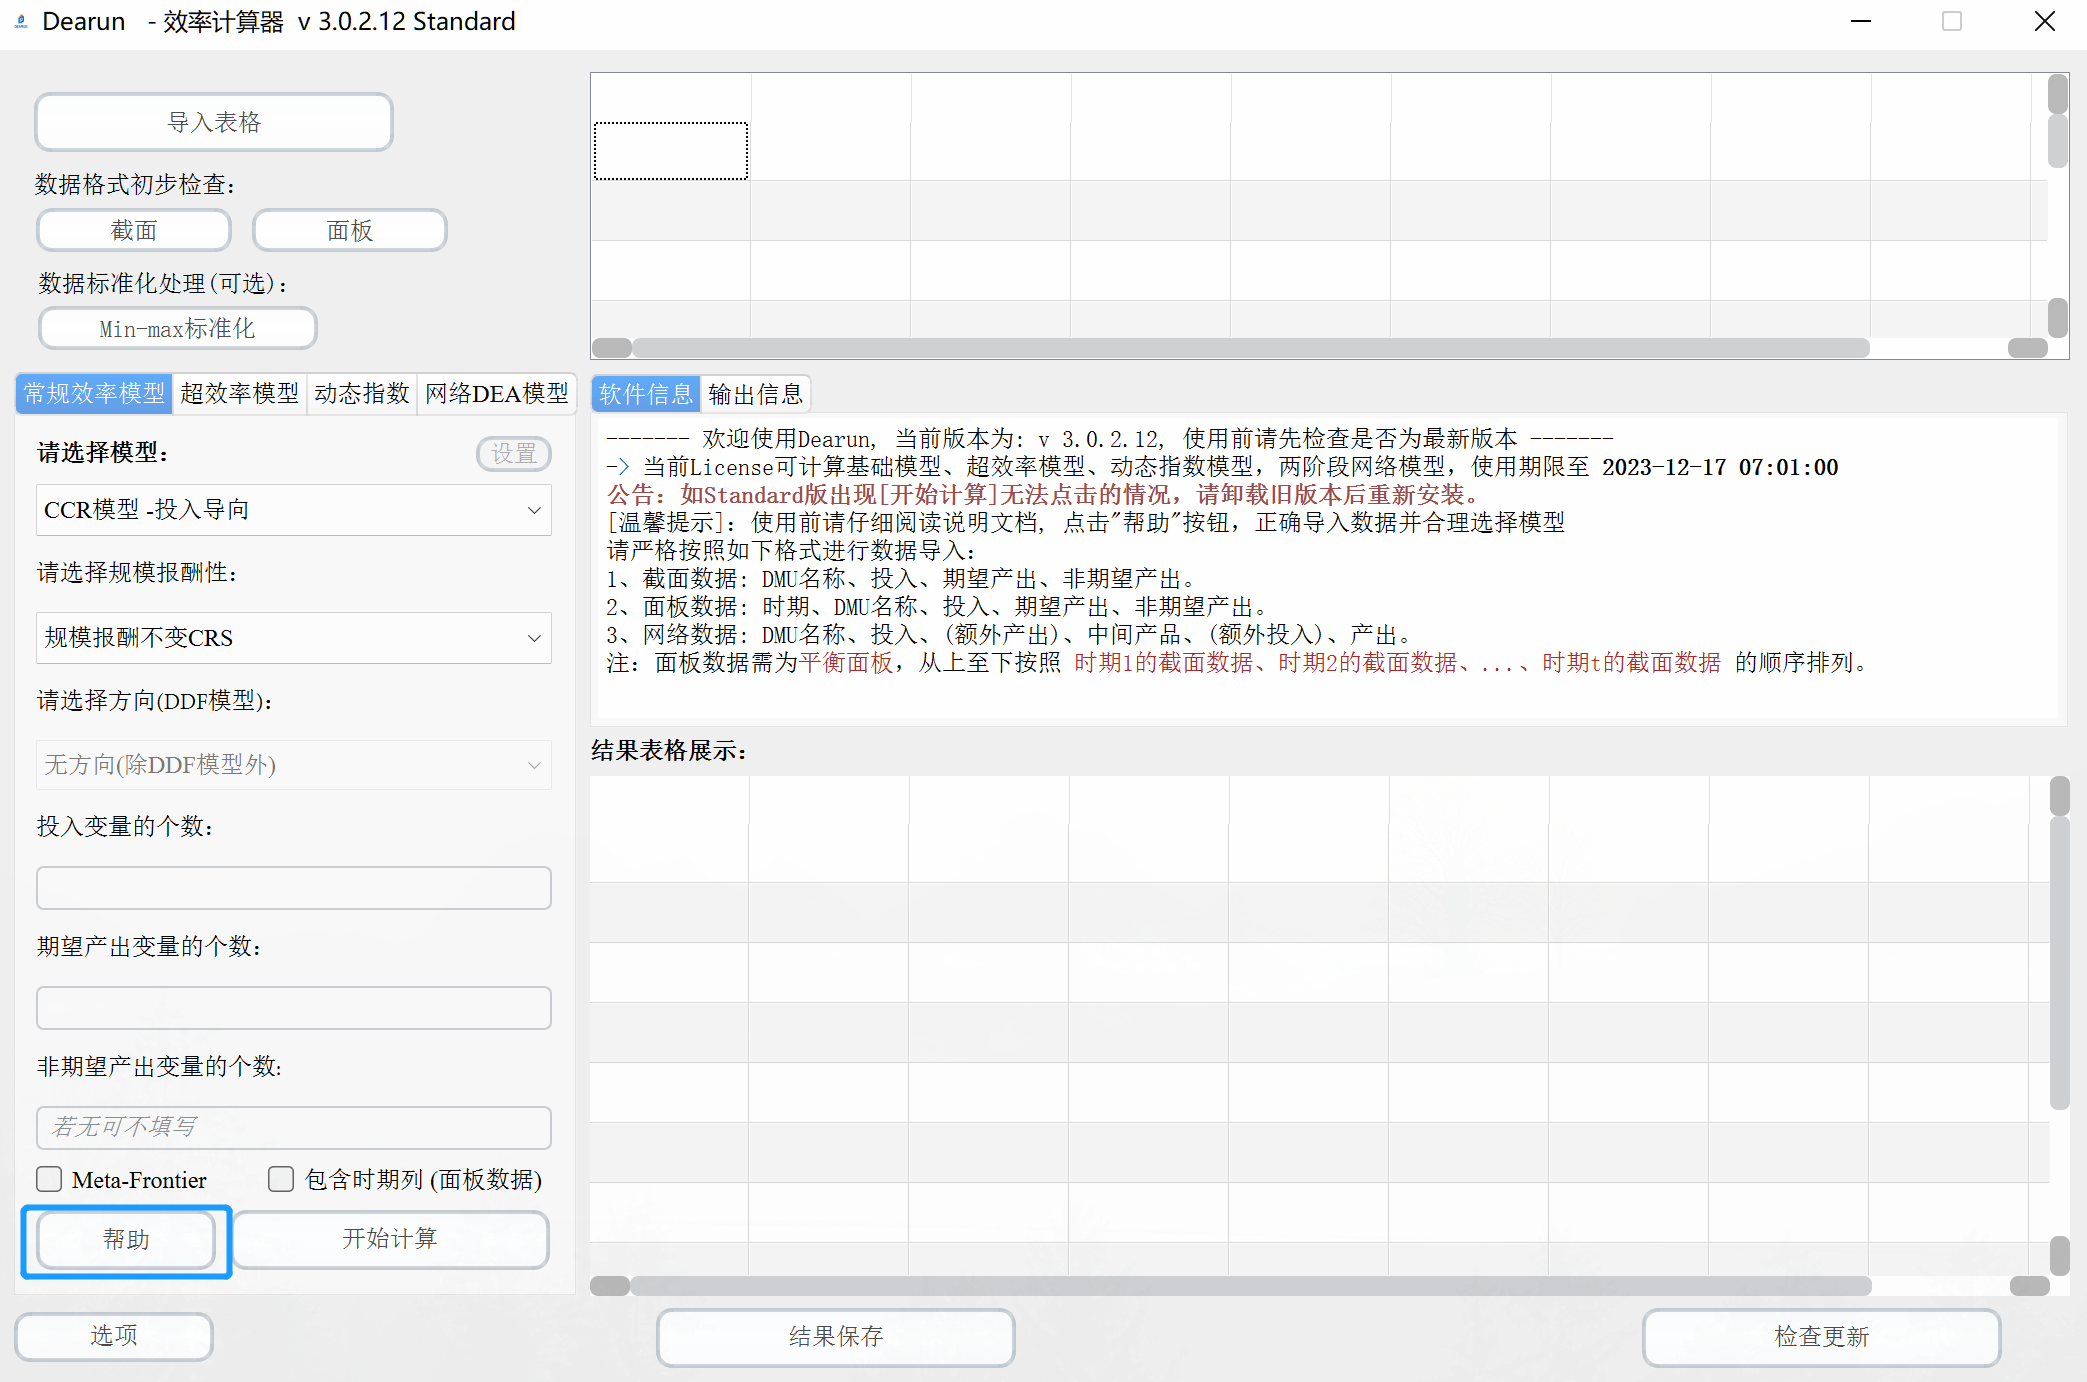Image resolution: width=2087 pixels, height=1382 pixels.
Task: Click the 检查更新 button
Action: (x=1821, y=1337)
